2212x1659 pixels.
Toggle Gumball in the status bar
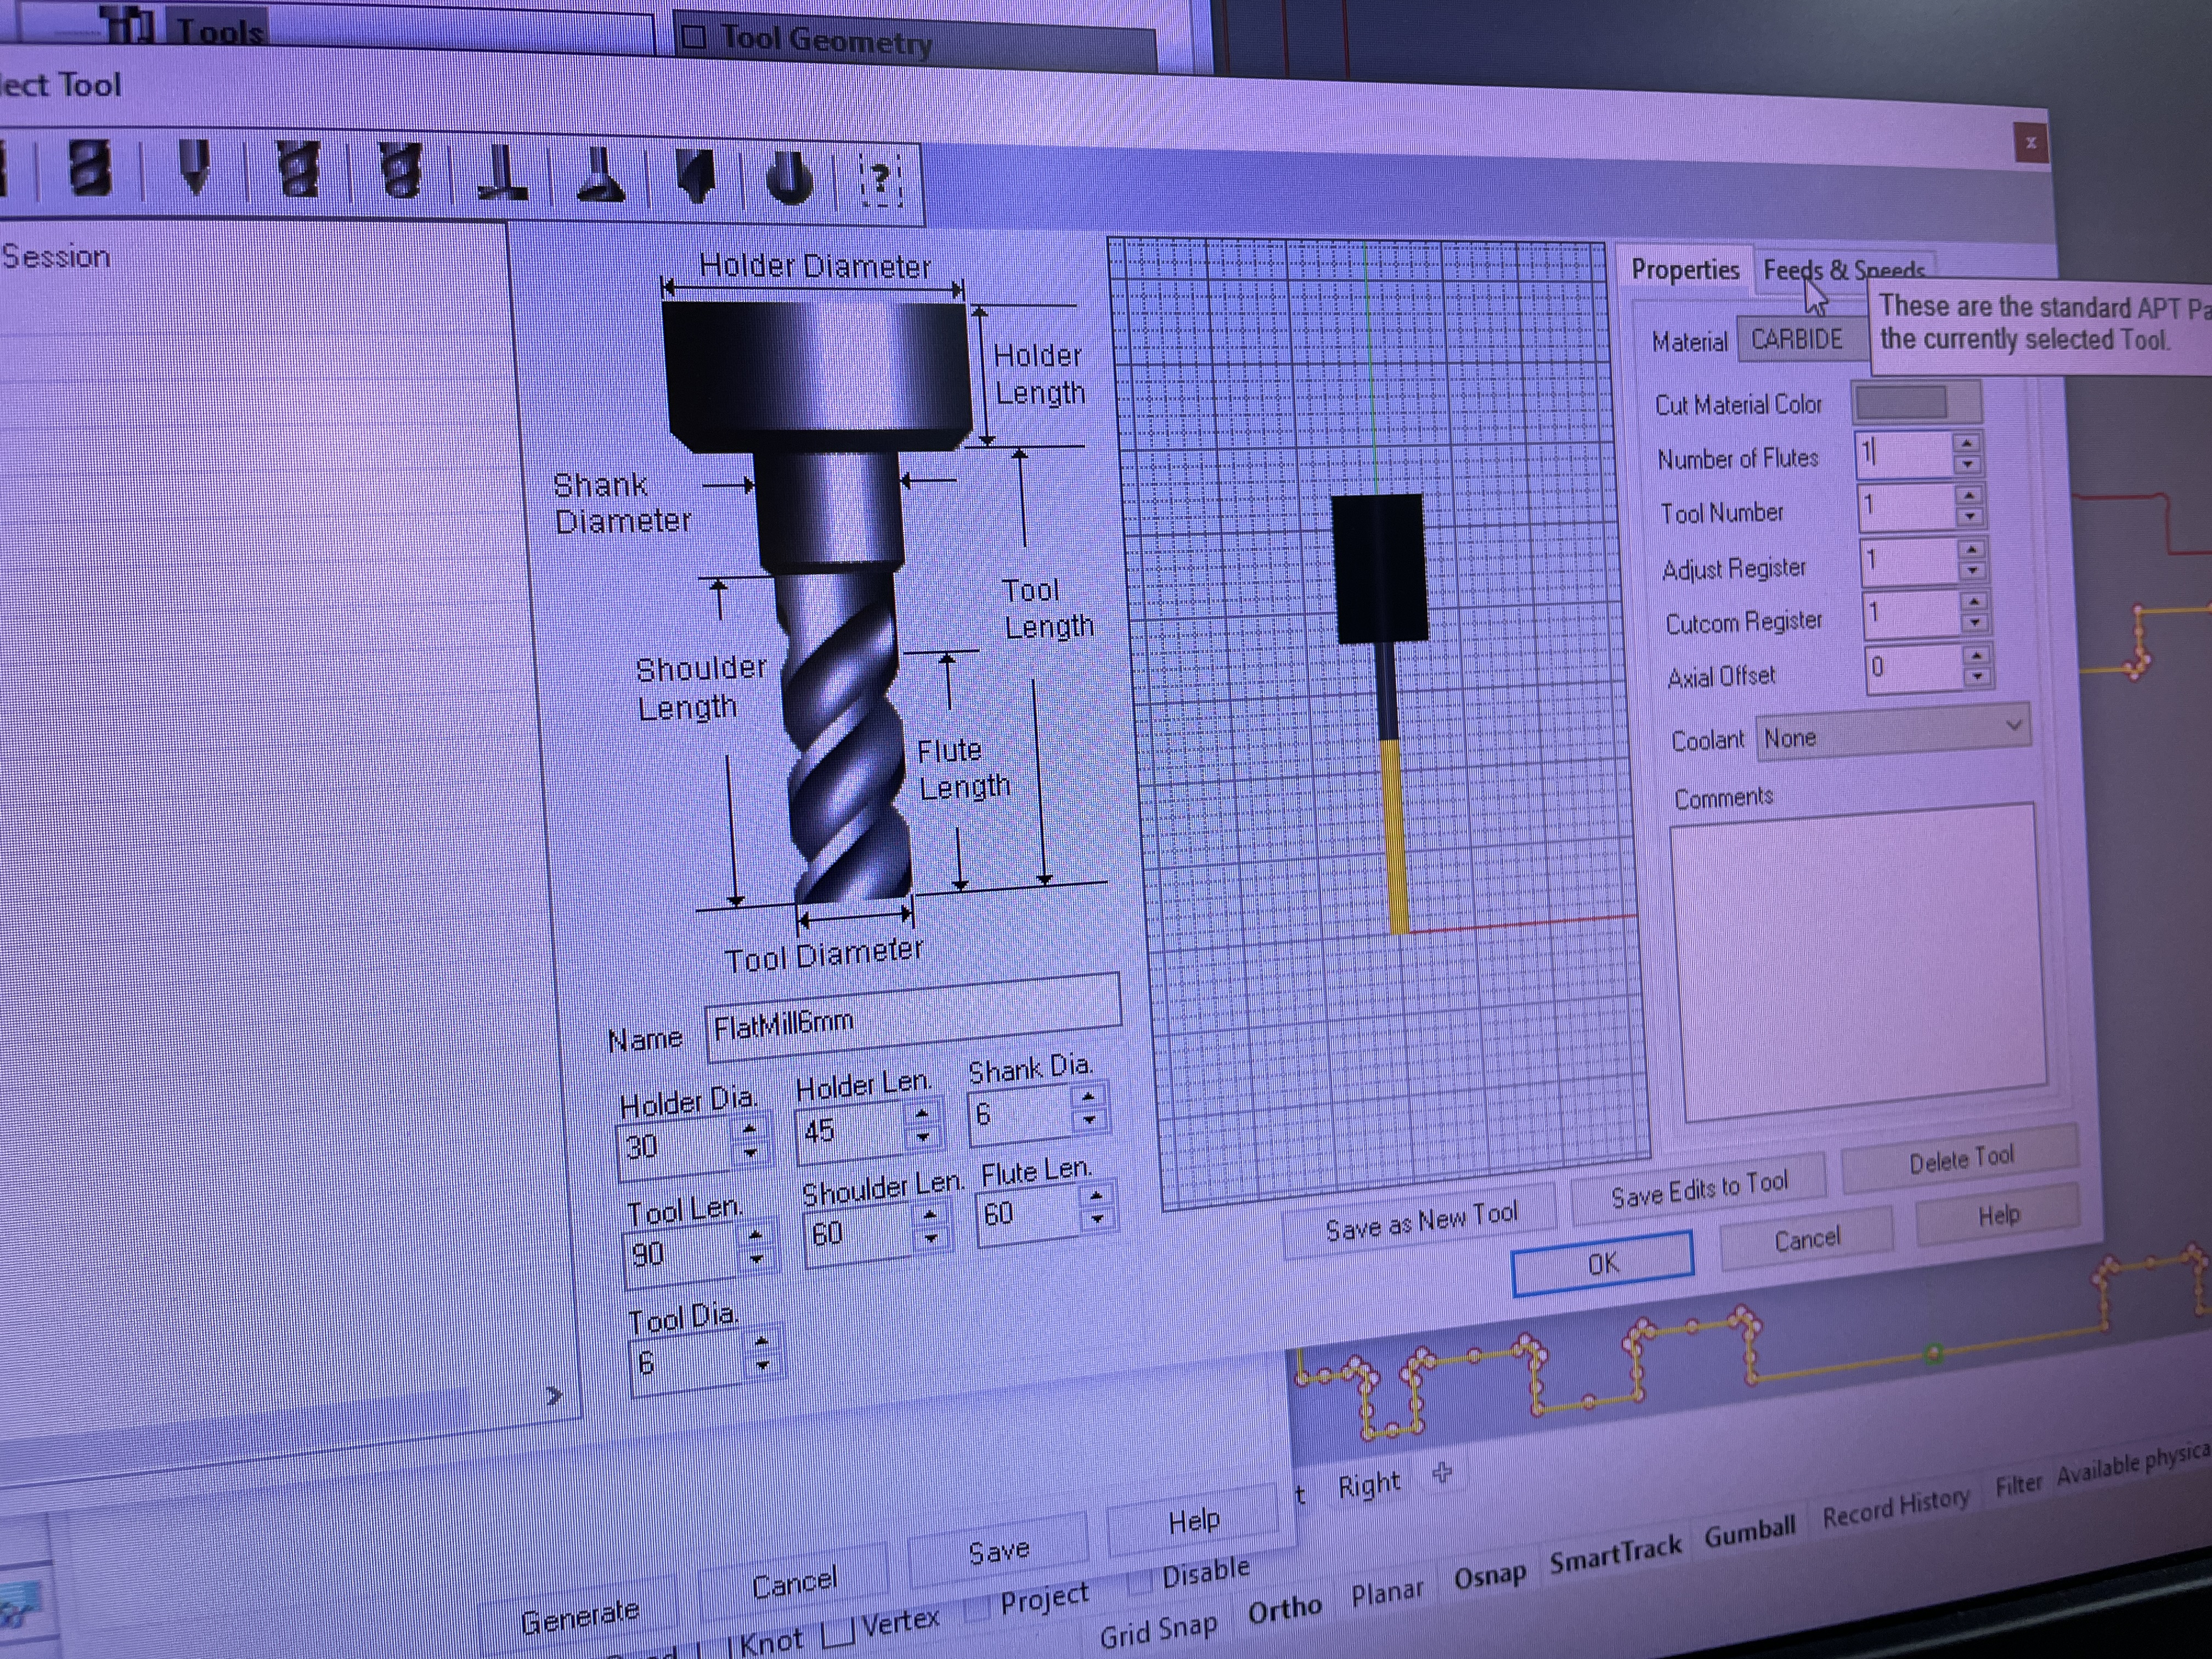pyautogui.click(x=1750, y=1531)
